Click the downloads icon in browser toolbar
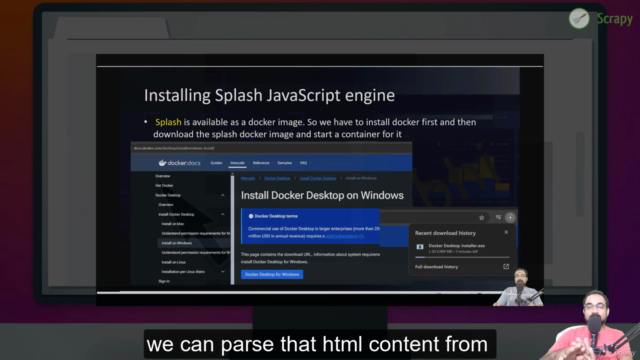640x360 pixels. 510,218
